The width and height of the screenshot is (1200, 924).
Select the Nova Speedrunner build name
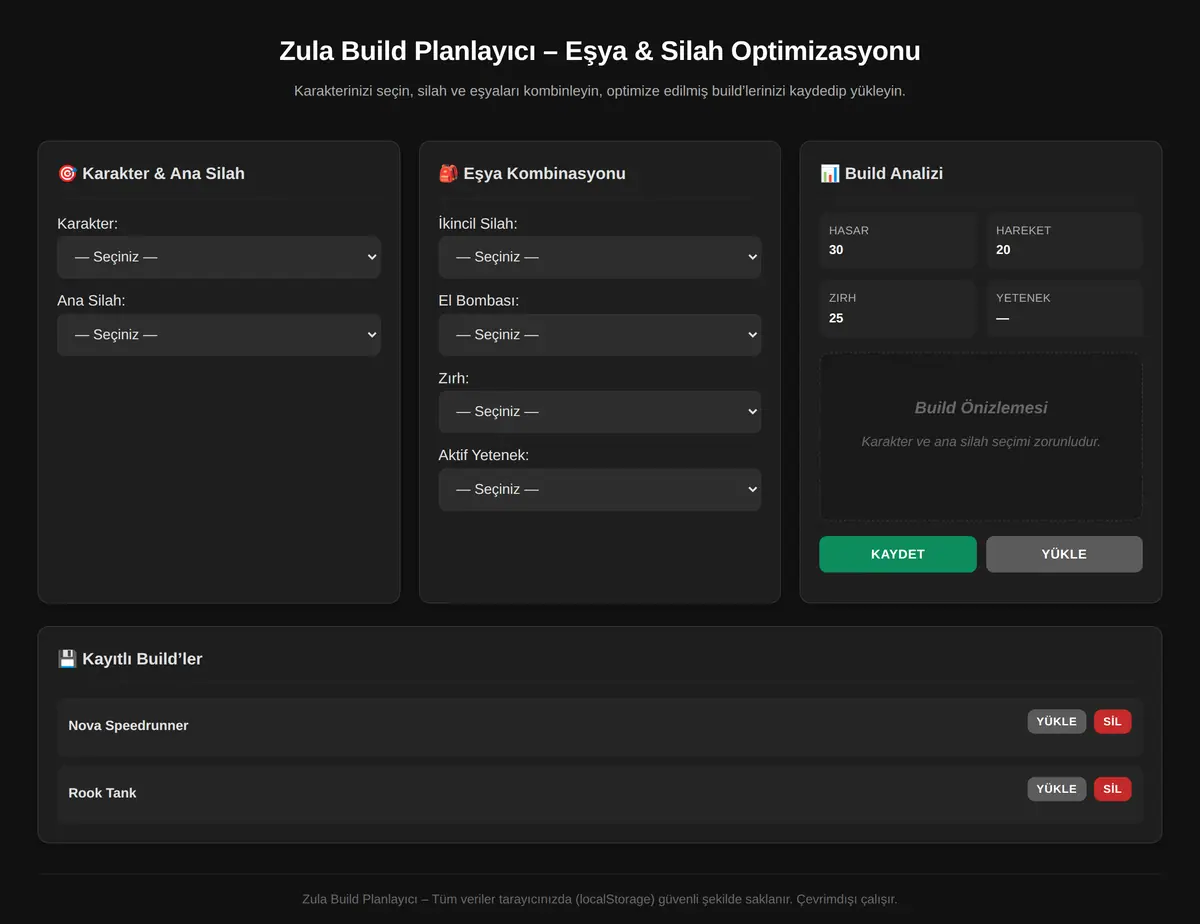(128, 725)
